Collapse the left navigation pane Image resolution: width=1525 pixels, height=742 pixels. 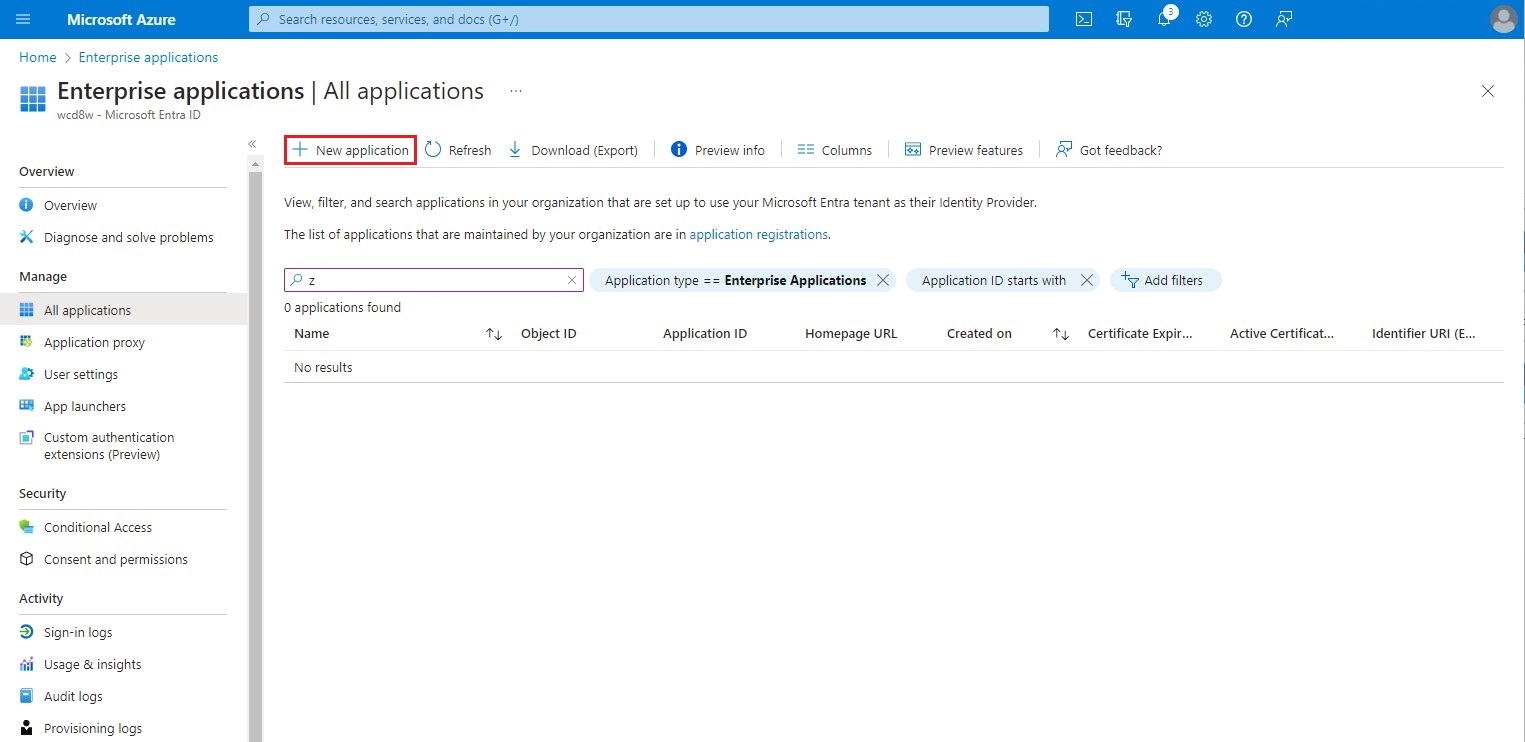click(x=253, y=144)
